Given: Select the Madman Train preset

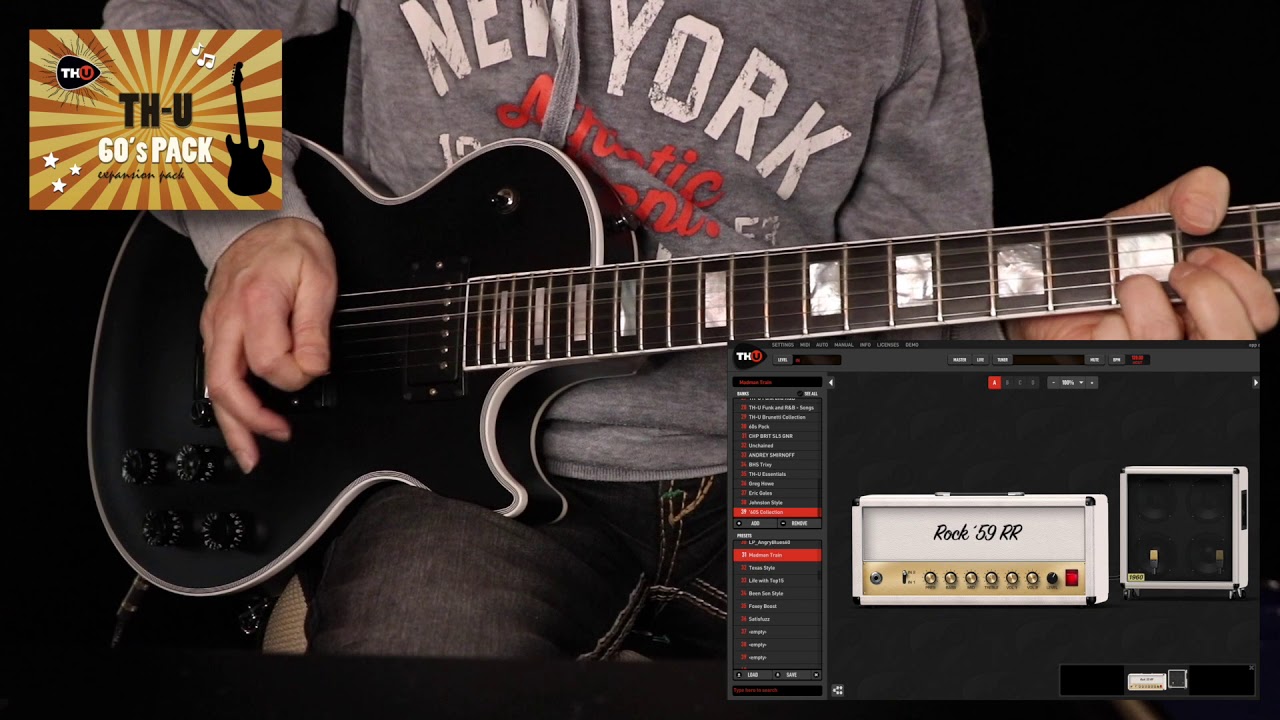Looking at the screenshot, I should tap(777, 555).
